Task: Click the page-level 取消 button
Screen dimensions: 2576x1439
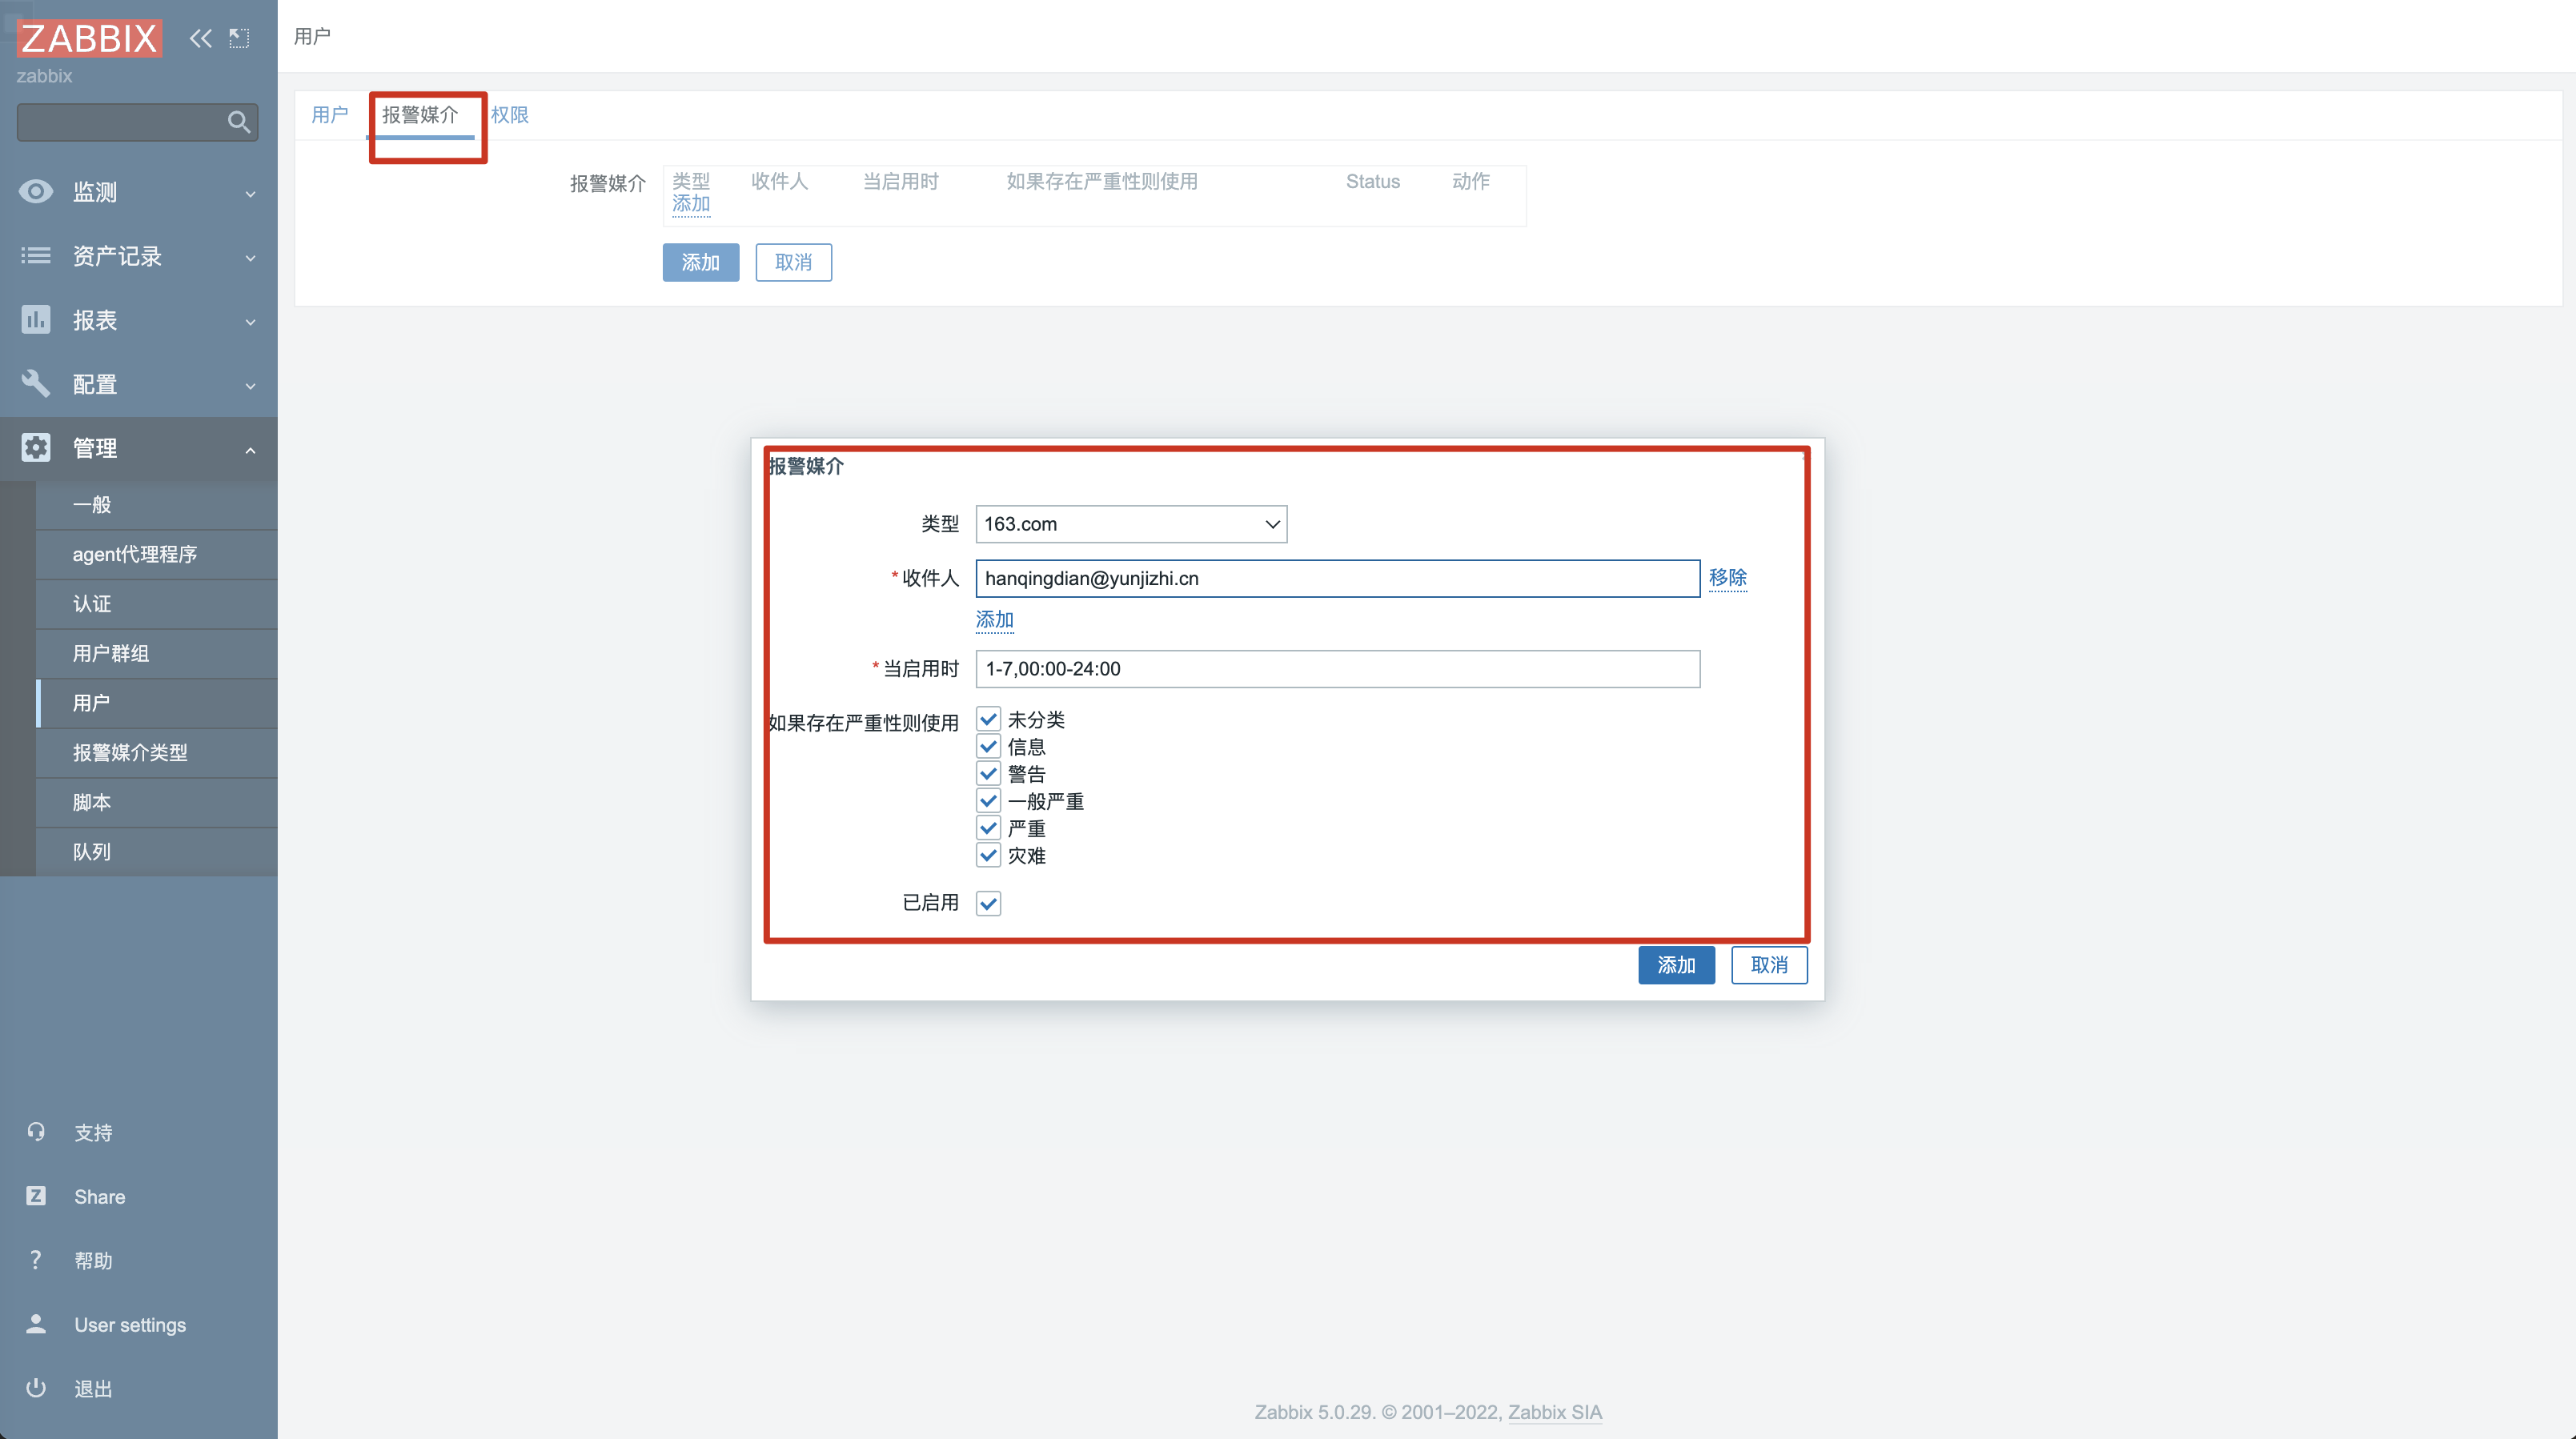Action: pos(793,262)
